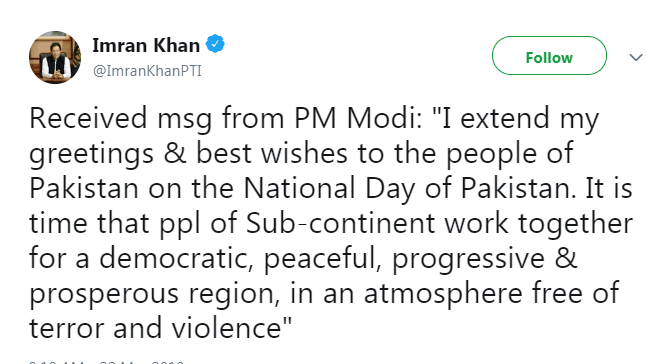Click the phrase "best wishes" in tweet
Image resolution: width=672 pixels, height=364 pixels.
(x=272, y=153)
